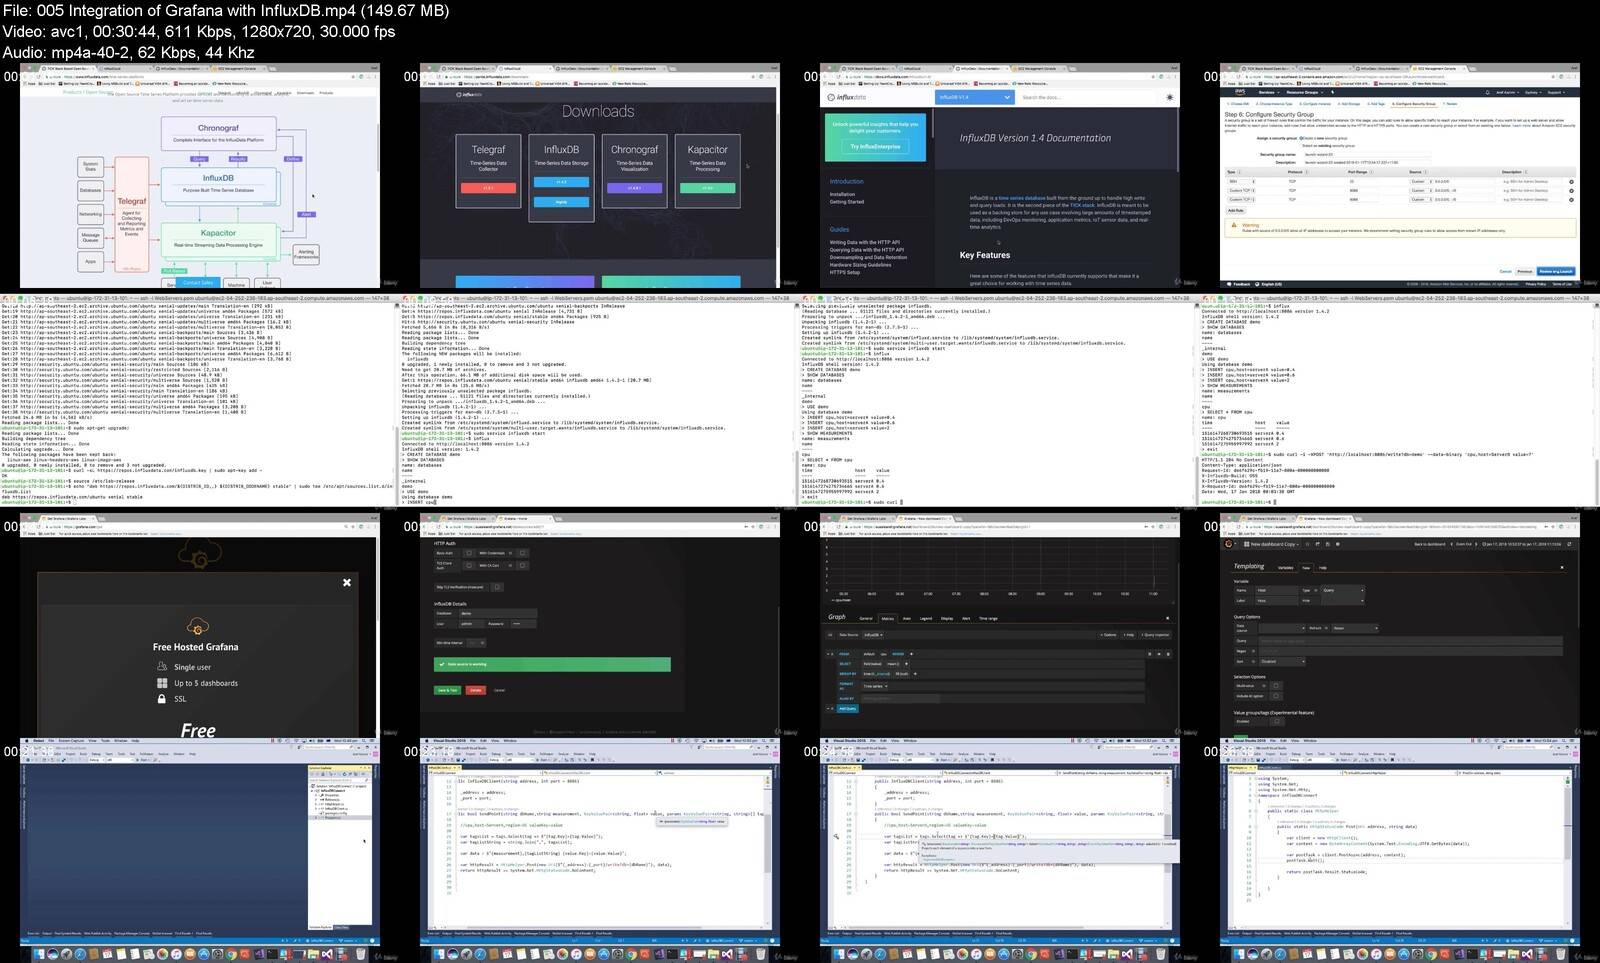Select the Create a new security group radio

(x=1301, y=138)
